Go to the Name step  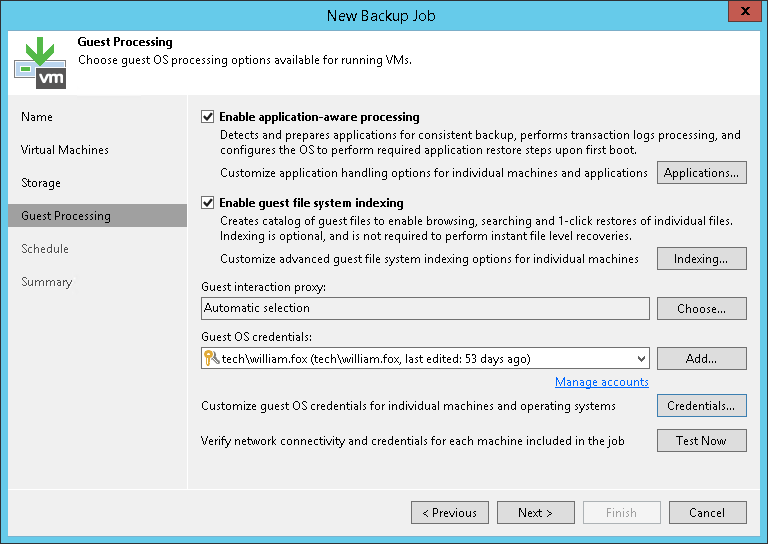[37, 117]
